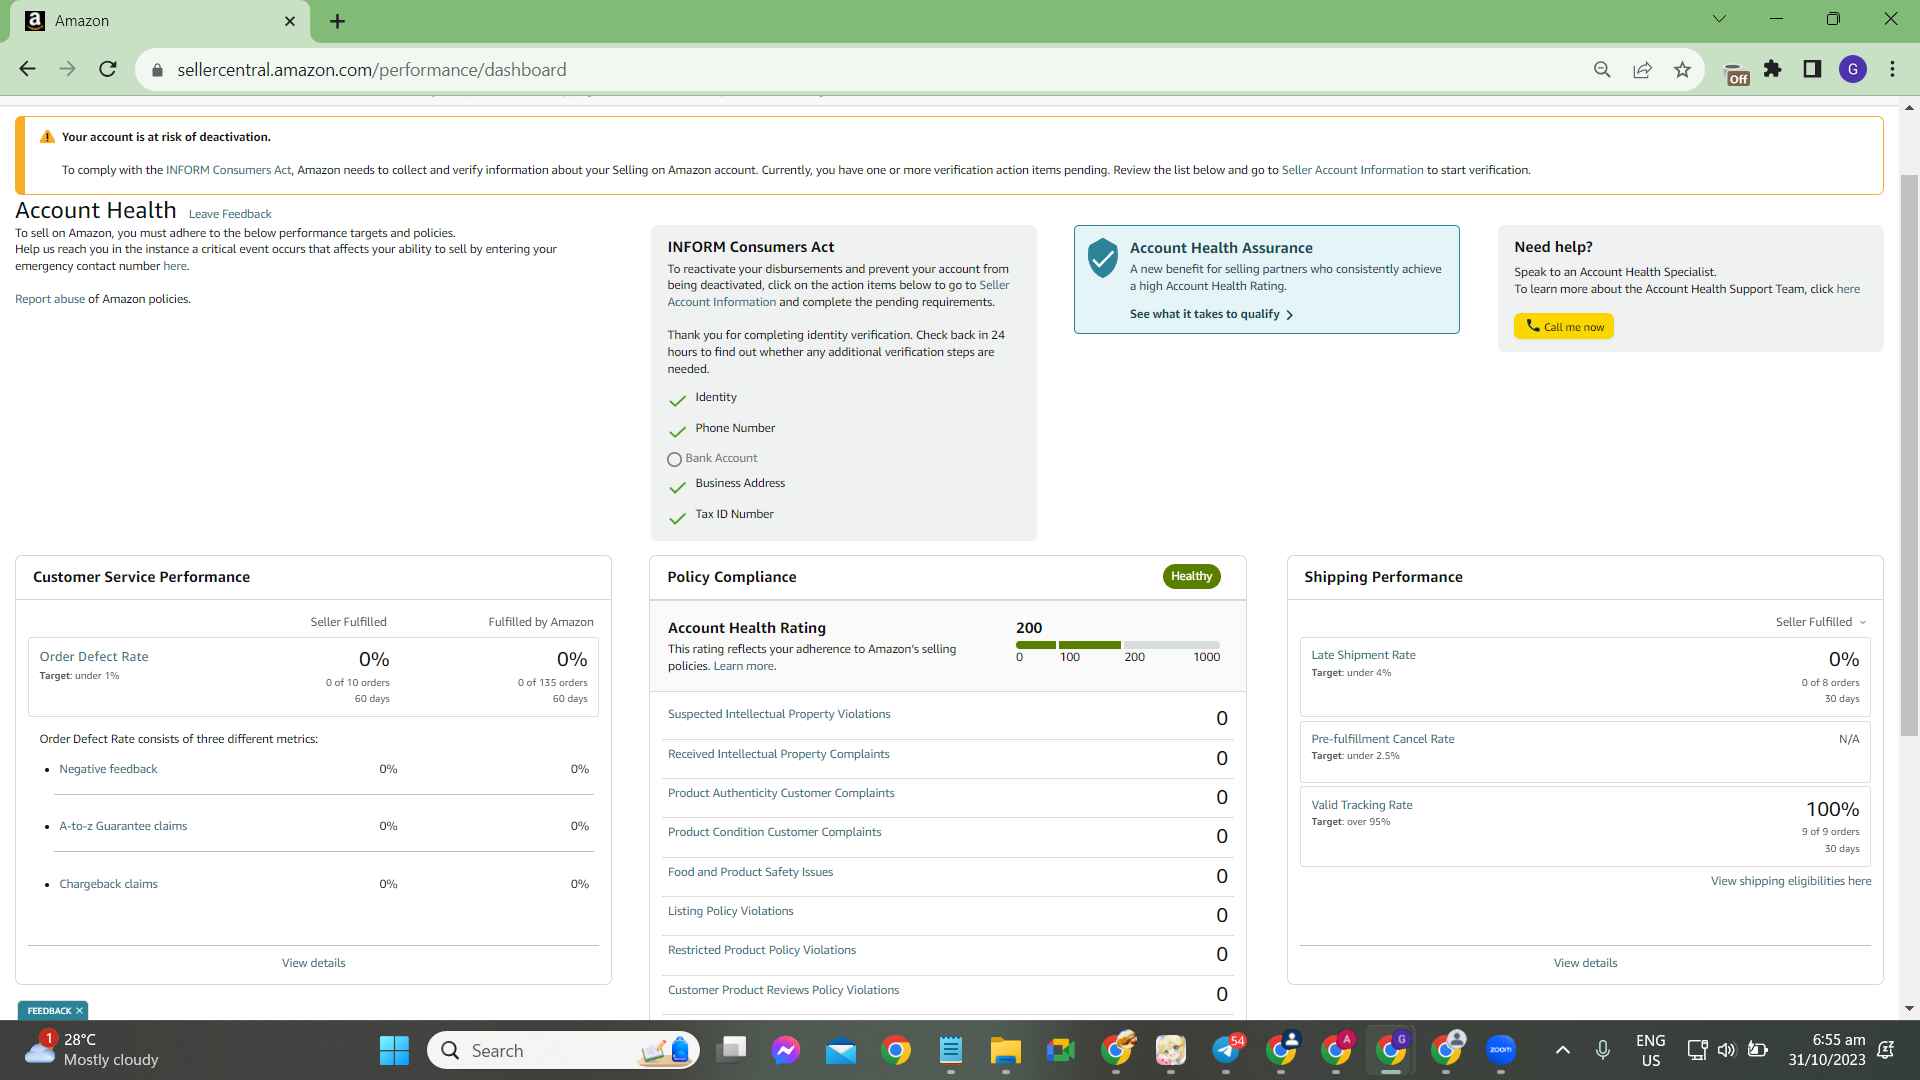View site information via the lock icon
The height and width of the screenshot is (1080, 1920).
tap(157, 70)
